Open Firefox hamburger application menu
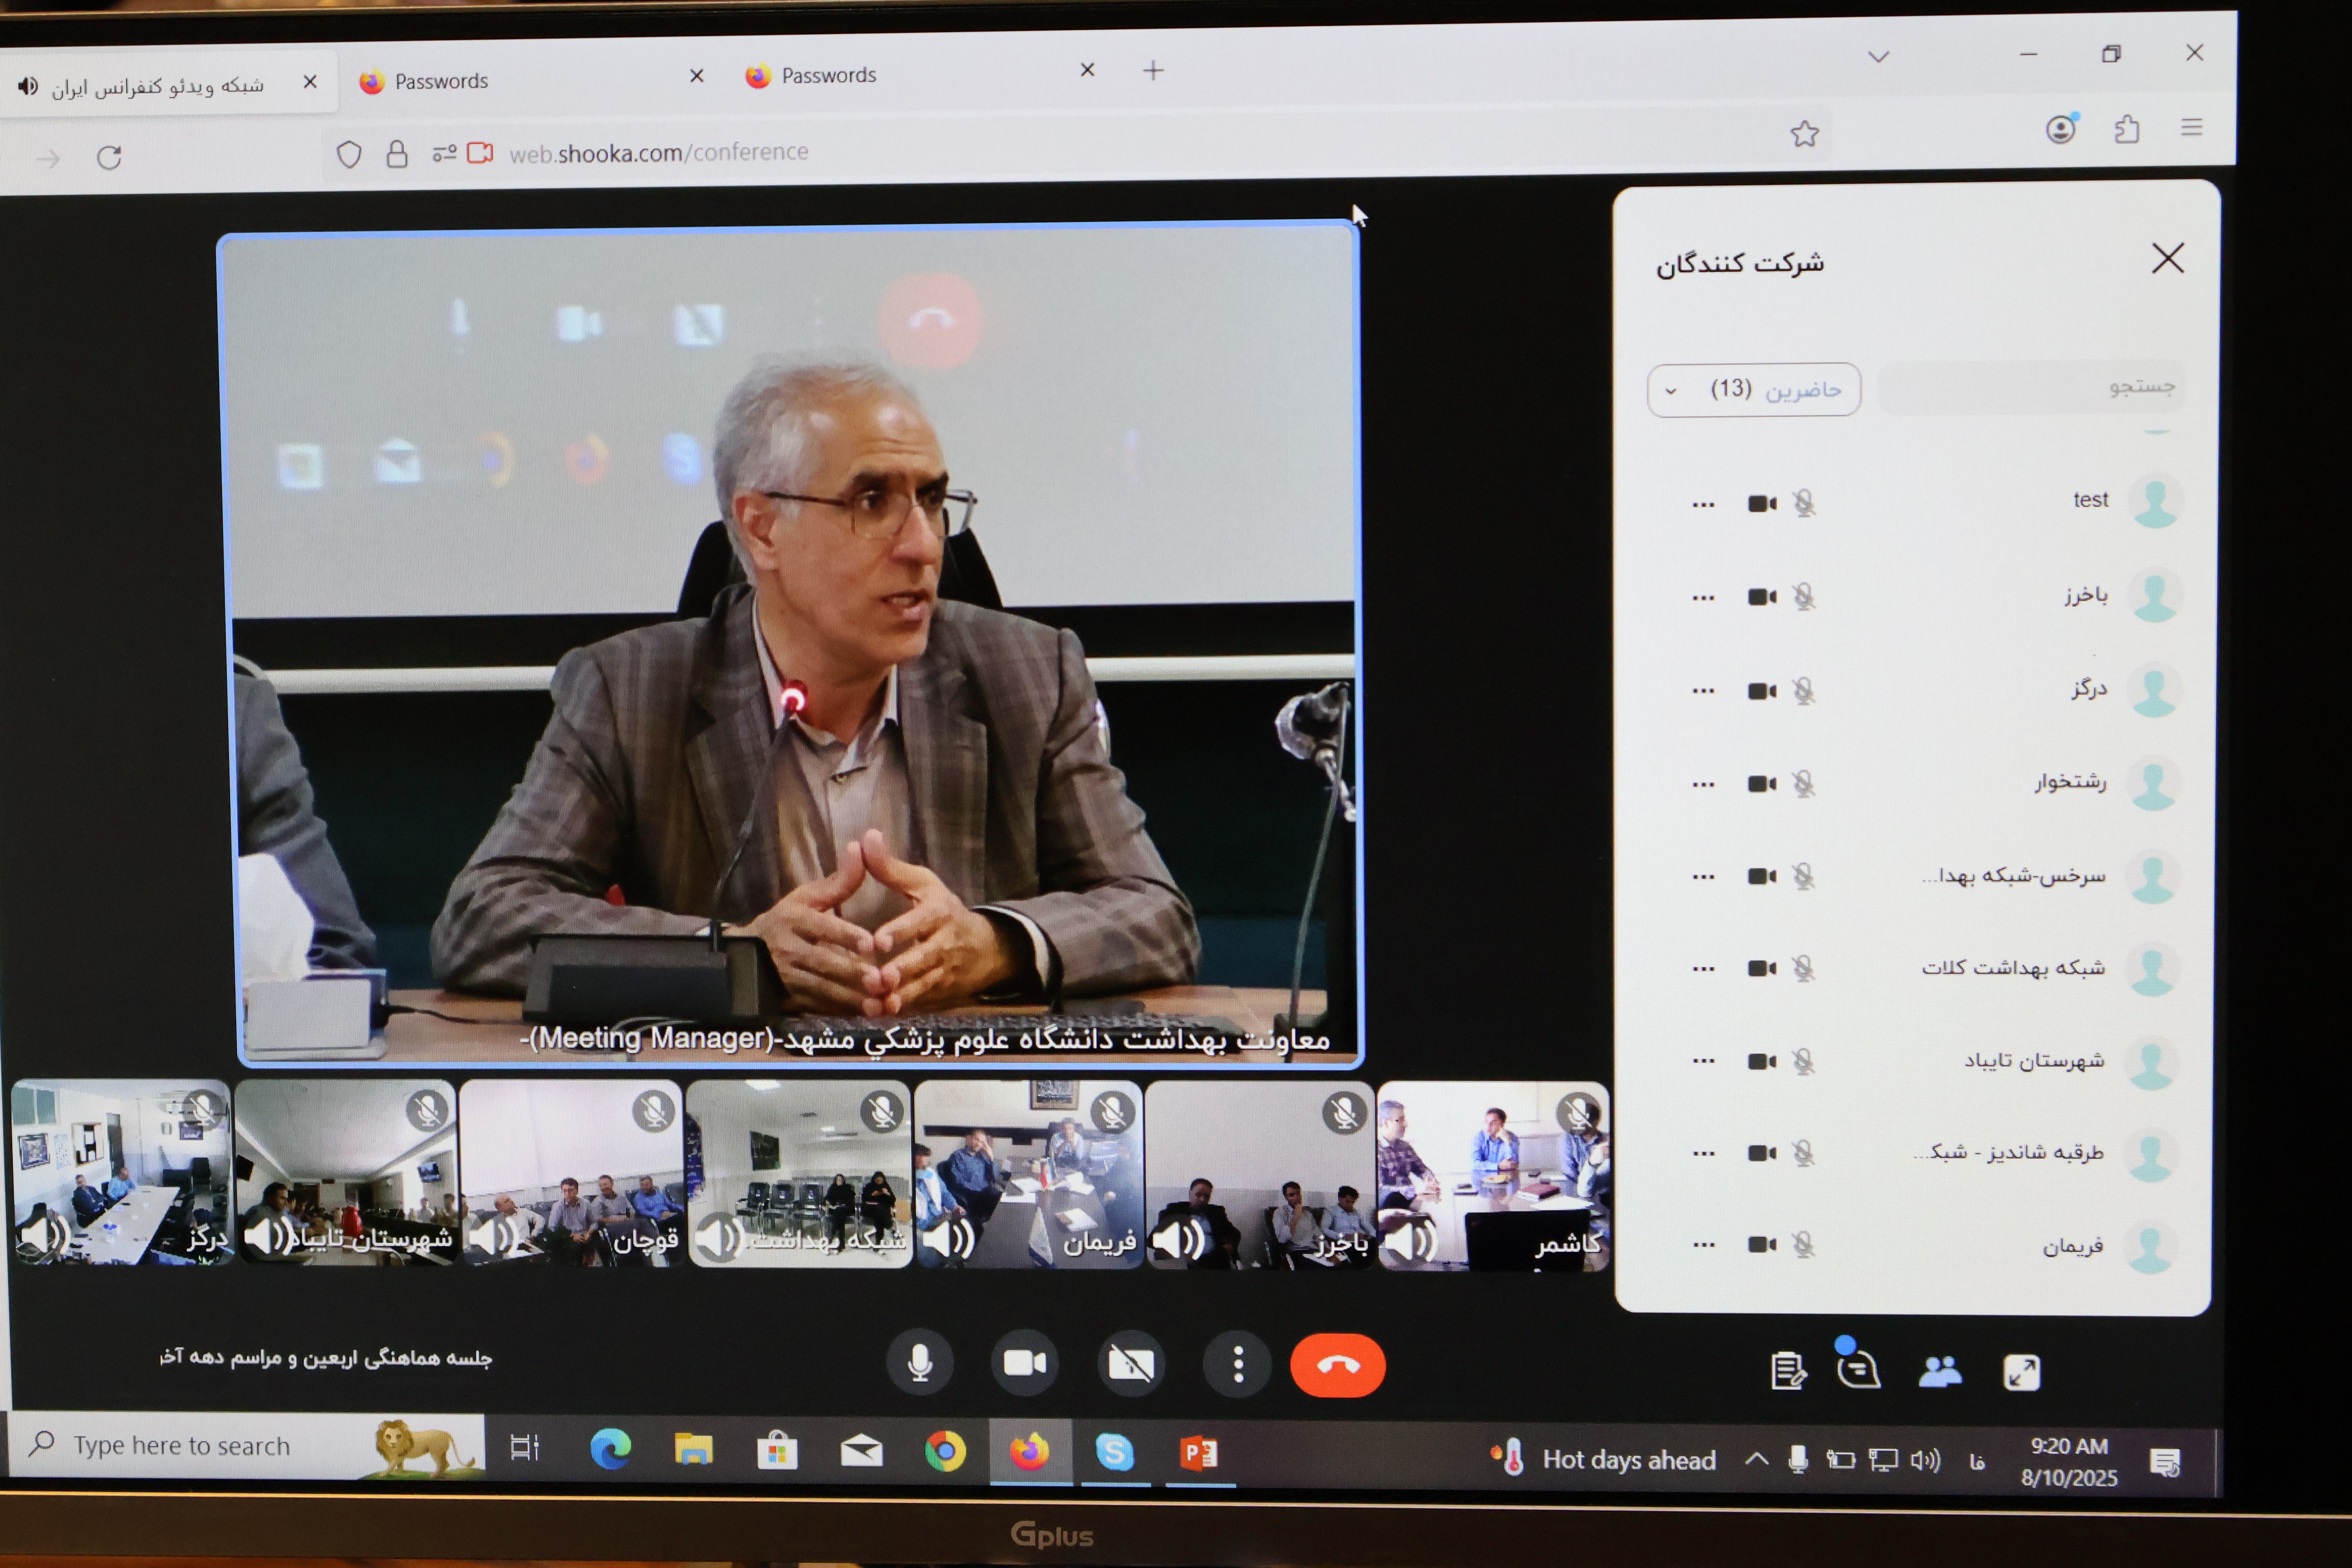Image resolution: width=2352 pixels, height=1568 pixels. coord(2191,127)
